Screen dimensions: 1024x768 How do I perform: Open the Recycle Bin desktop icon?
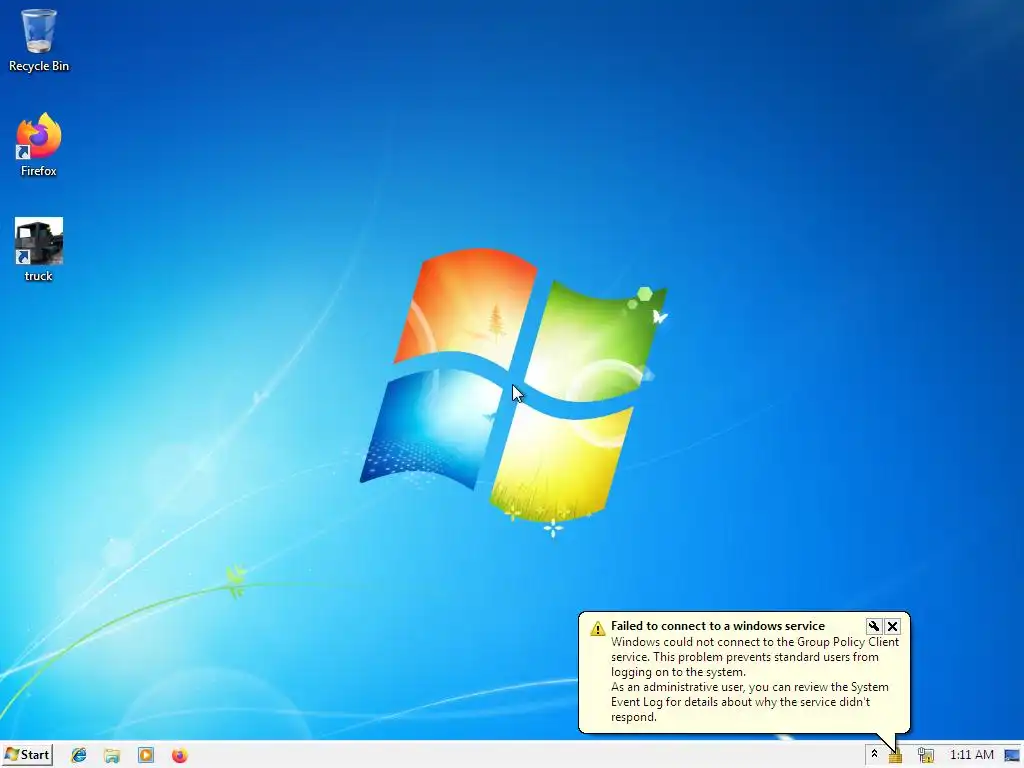(x=39, y=39)
